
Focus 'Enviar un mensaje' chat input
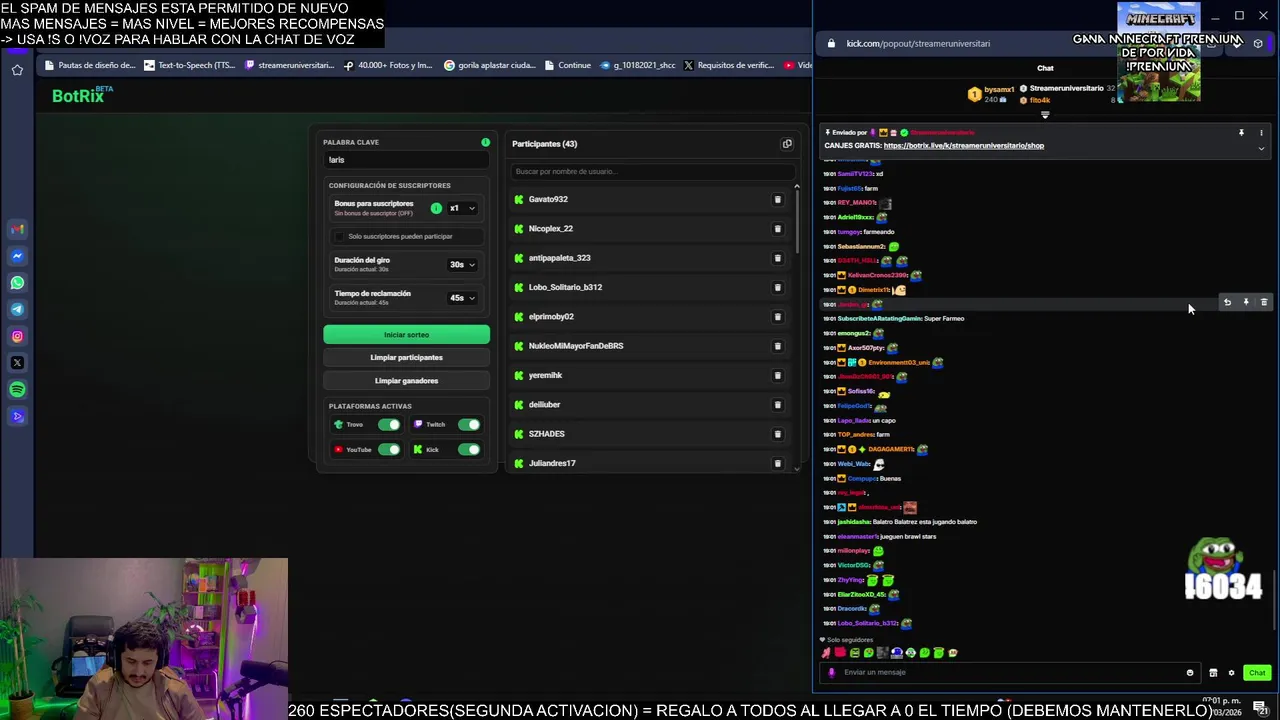coord(1010,673)
